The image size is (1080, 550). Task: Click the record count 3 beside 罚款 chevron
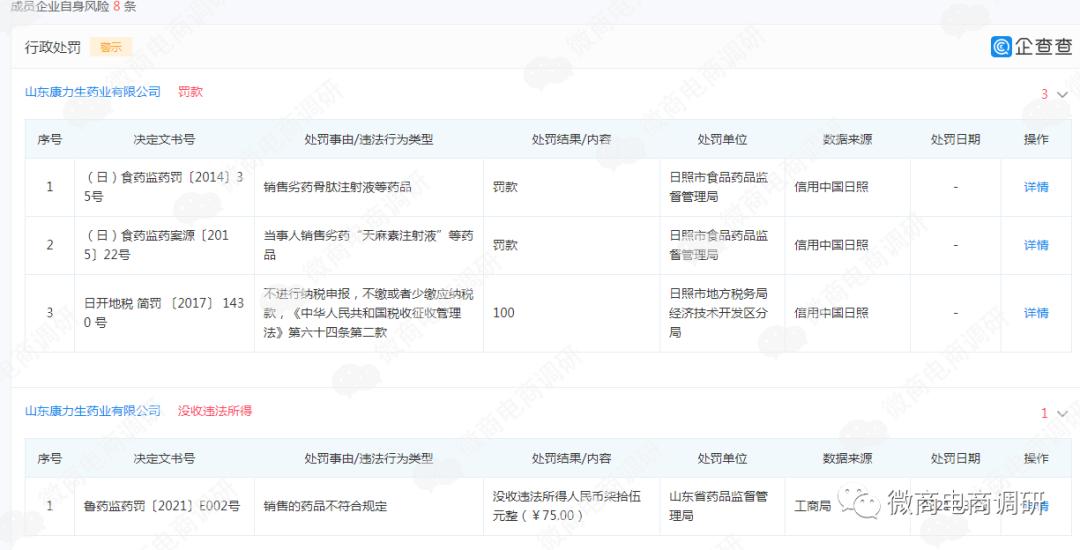pyautogui.click(x=1044, y=94)
